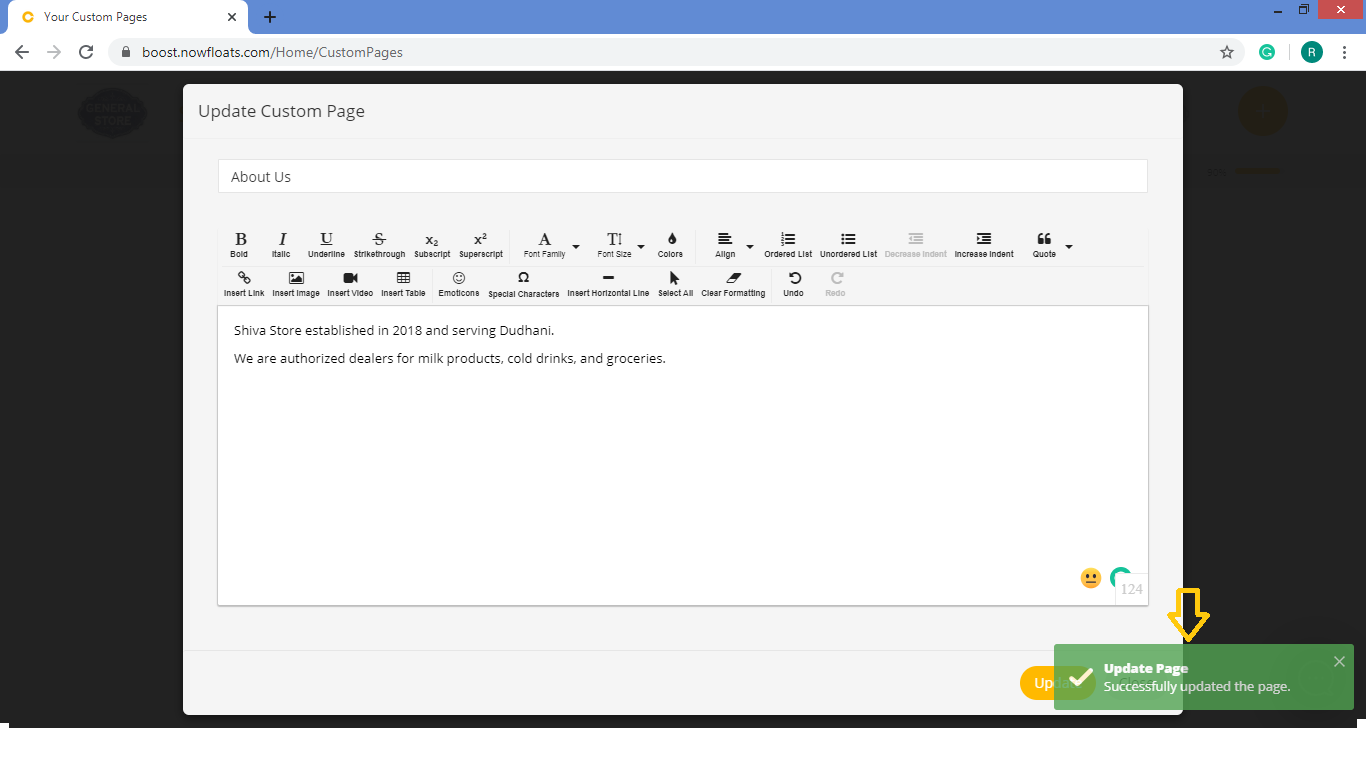The height and width of the screenshot is (768, 1366).
Task: Open the Colors picker in the toolbar
Action: (x=670, y=243)
